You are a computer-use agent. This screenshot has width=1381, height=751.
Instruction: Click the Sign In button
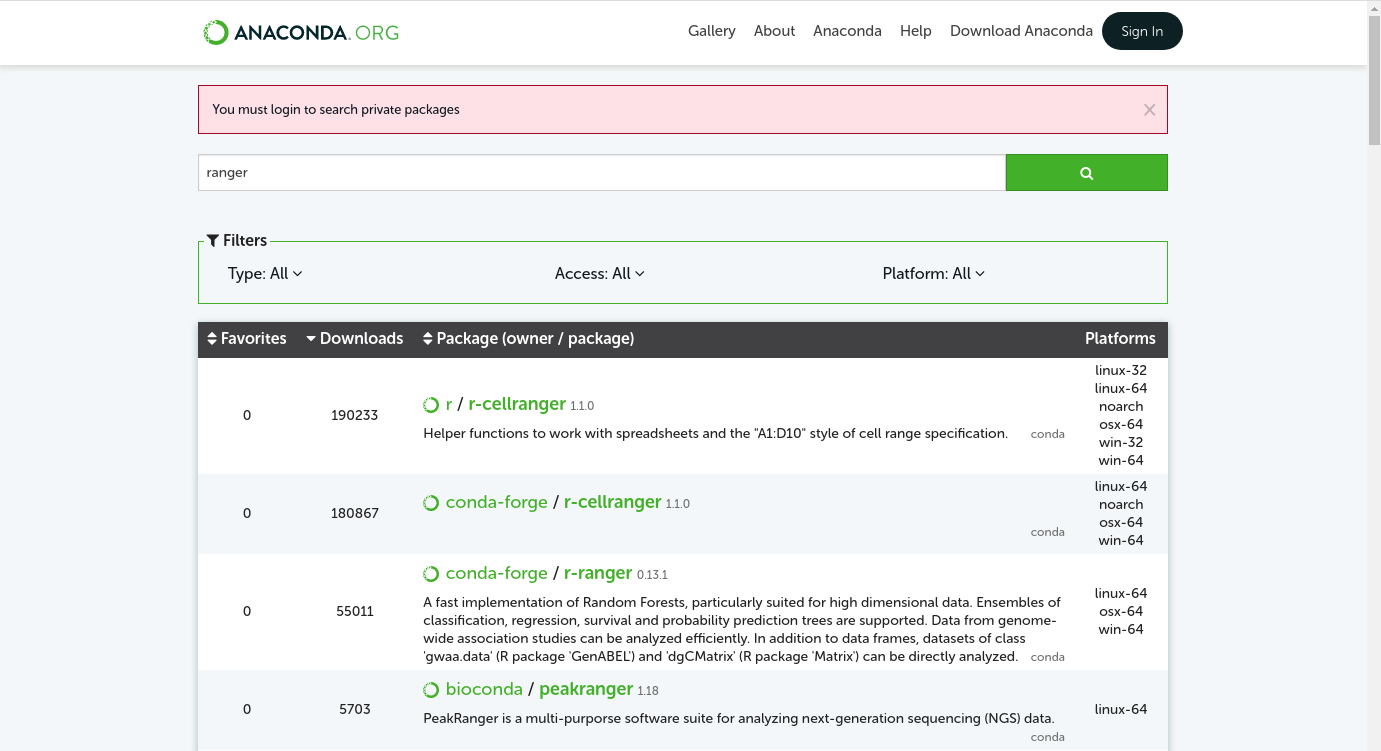pos(1142,31)
